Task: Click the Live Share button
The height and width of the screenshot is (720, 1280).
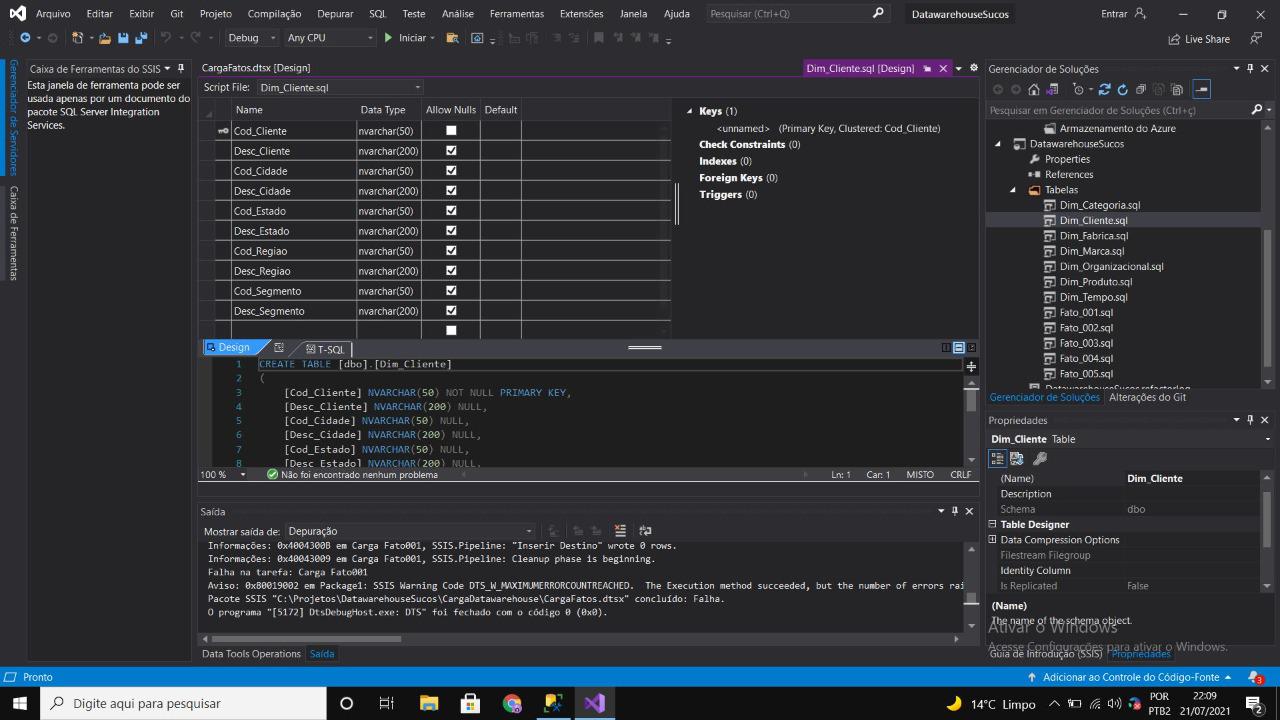Action: (1199, 39)
